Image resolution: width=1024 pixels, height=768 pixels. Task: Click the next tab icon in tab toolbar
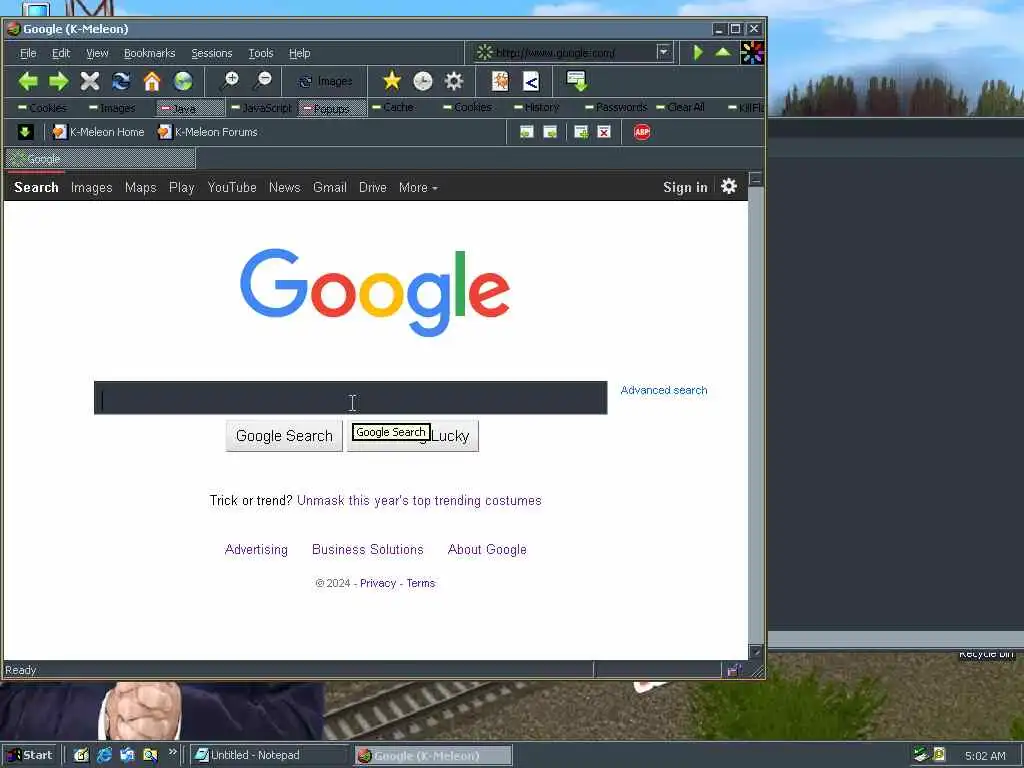[x=551, y=132]
